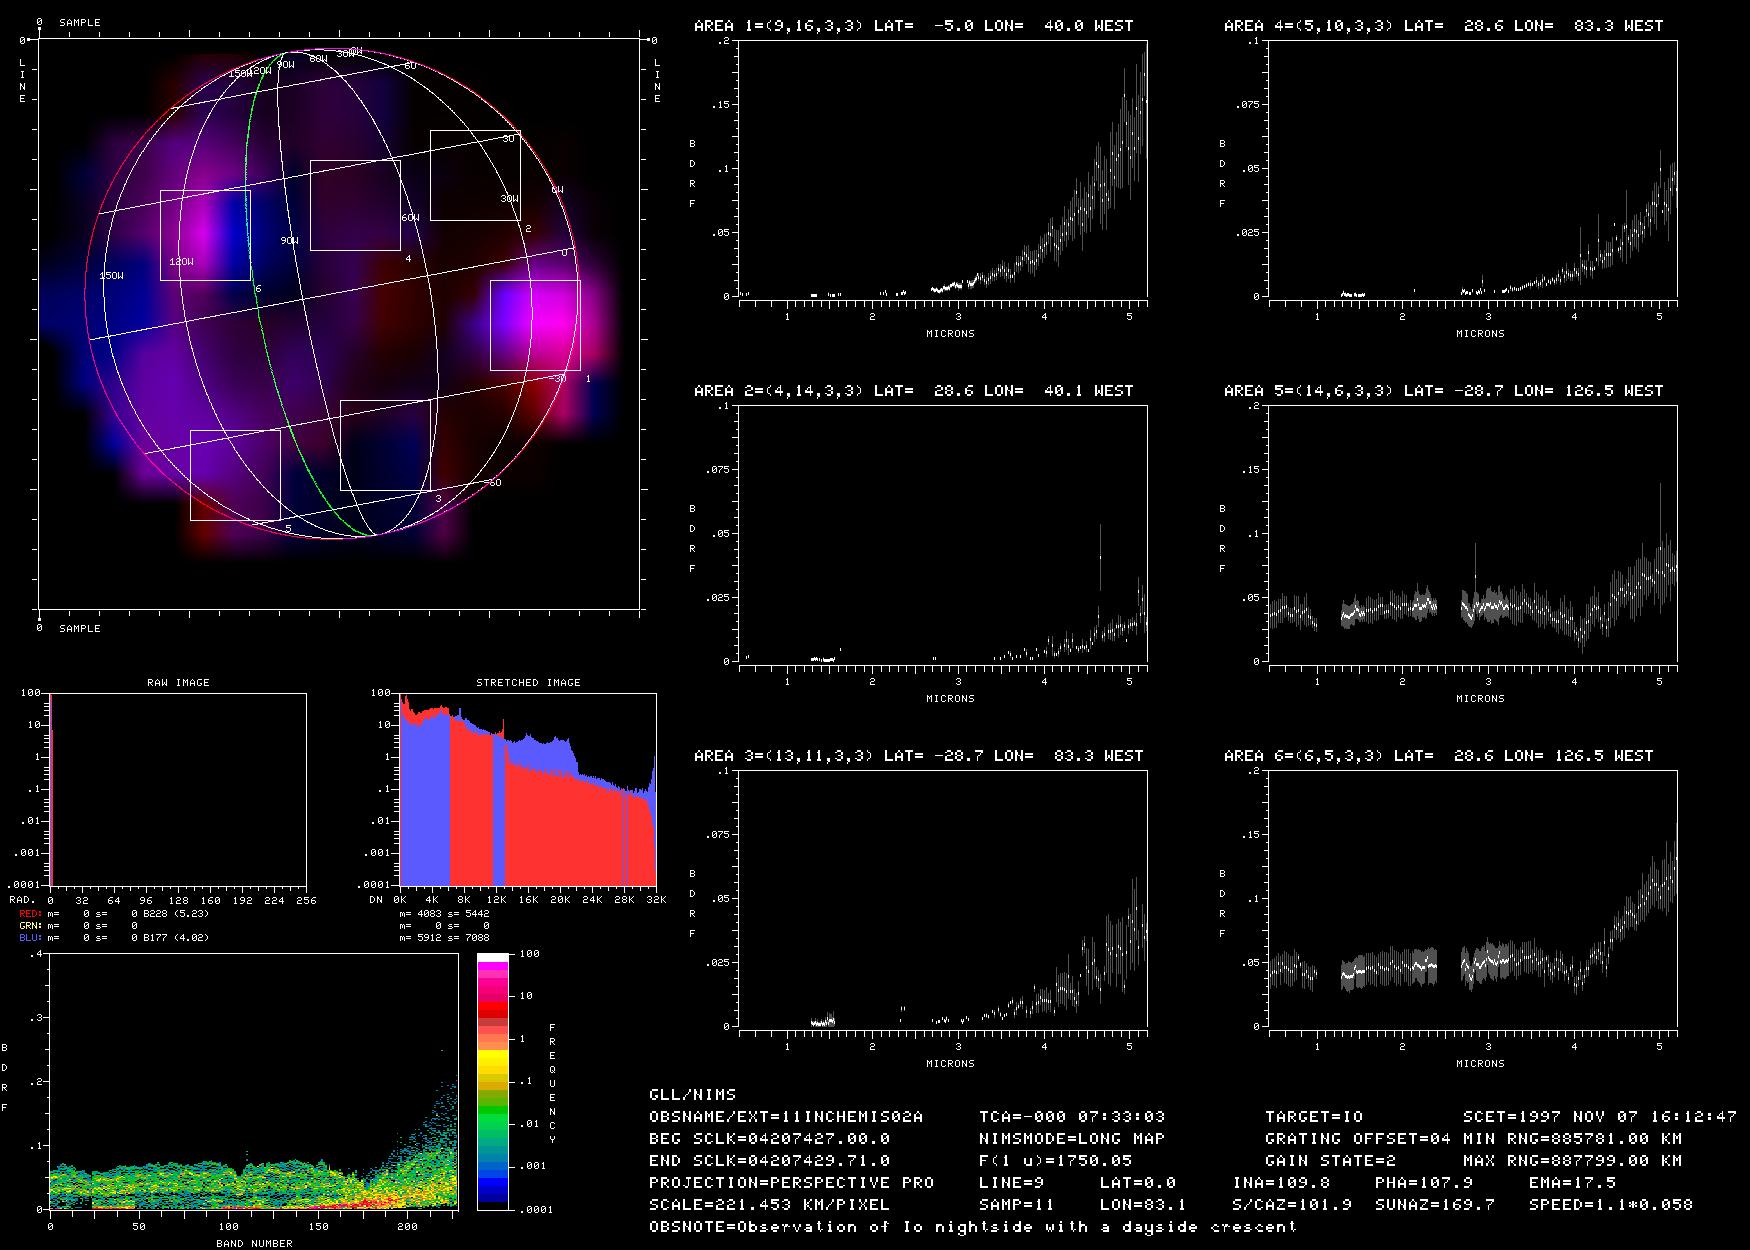The image size is (1750, 1250).
Task: Click the "S/CAZ=101.9" entry
Action: [1292, 1205]
